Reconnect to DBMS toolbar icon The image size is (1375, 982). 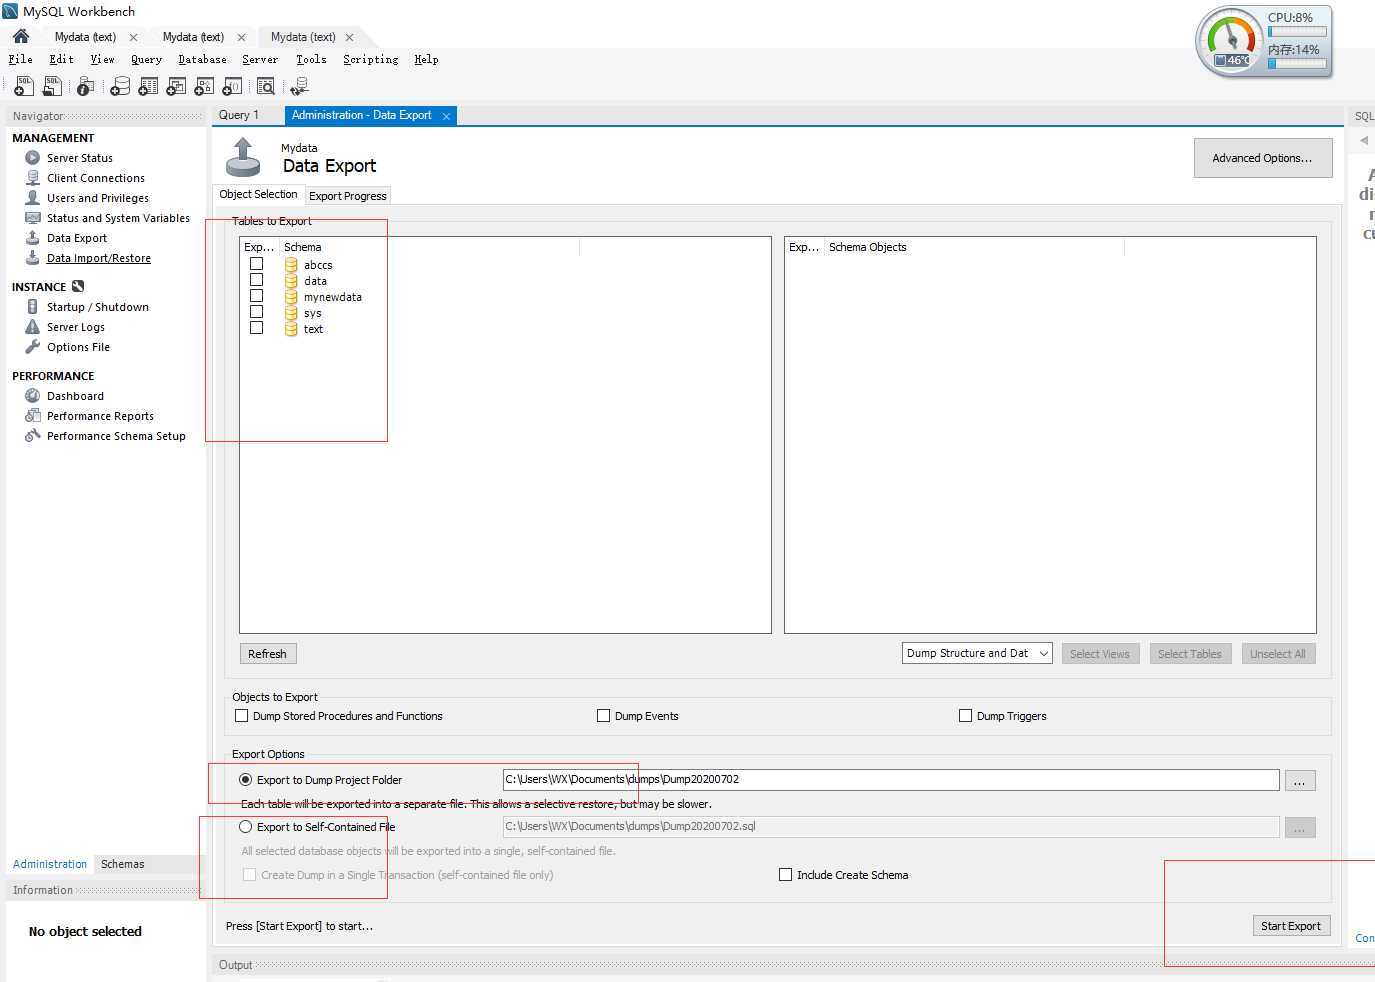point(299,87)
